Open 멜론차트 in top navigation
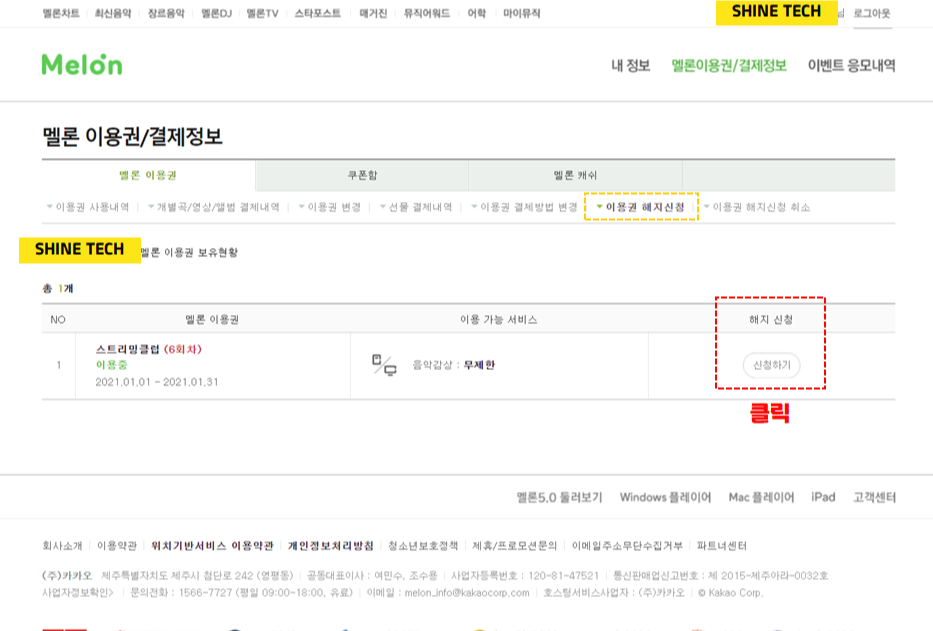Viewport: 933px width, 631px height. [x=61, y=13]
